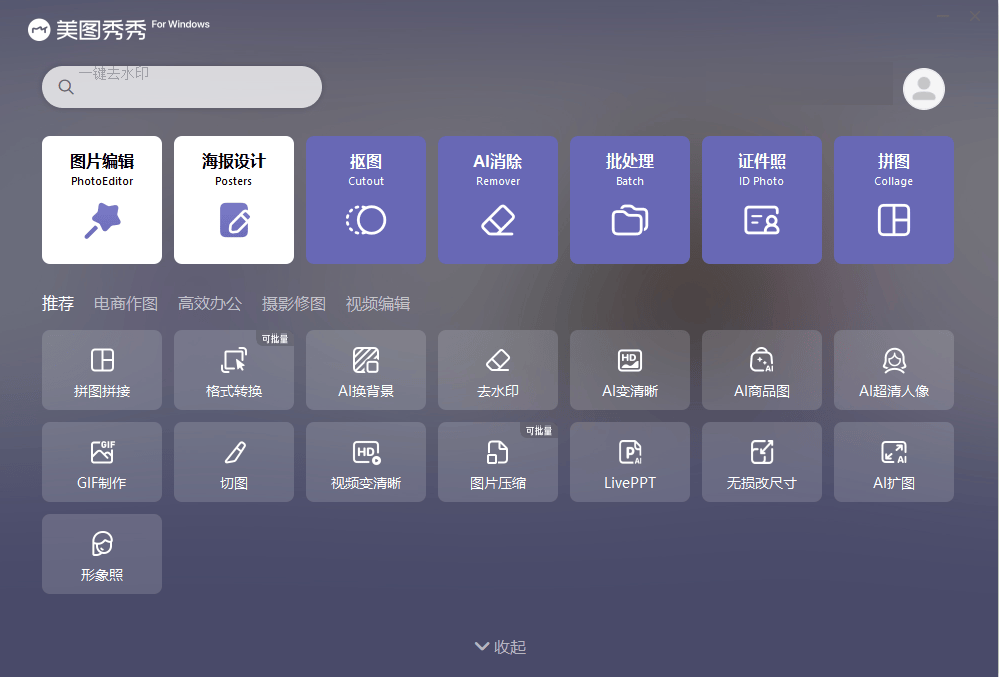Open the 形象照 portrait tool
The height and width of the screenshot is (677, 999).
pos(102,554)
